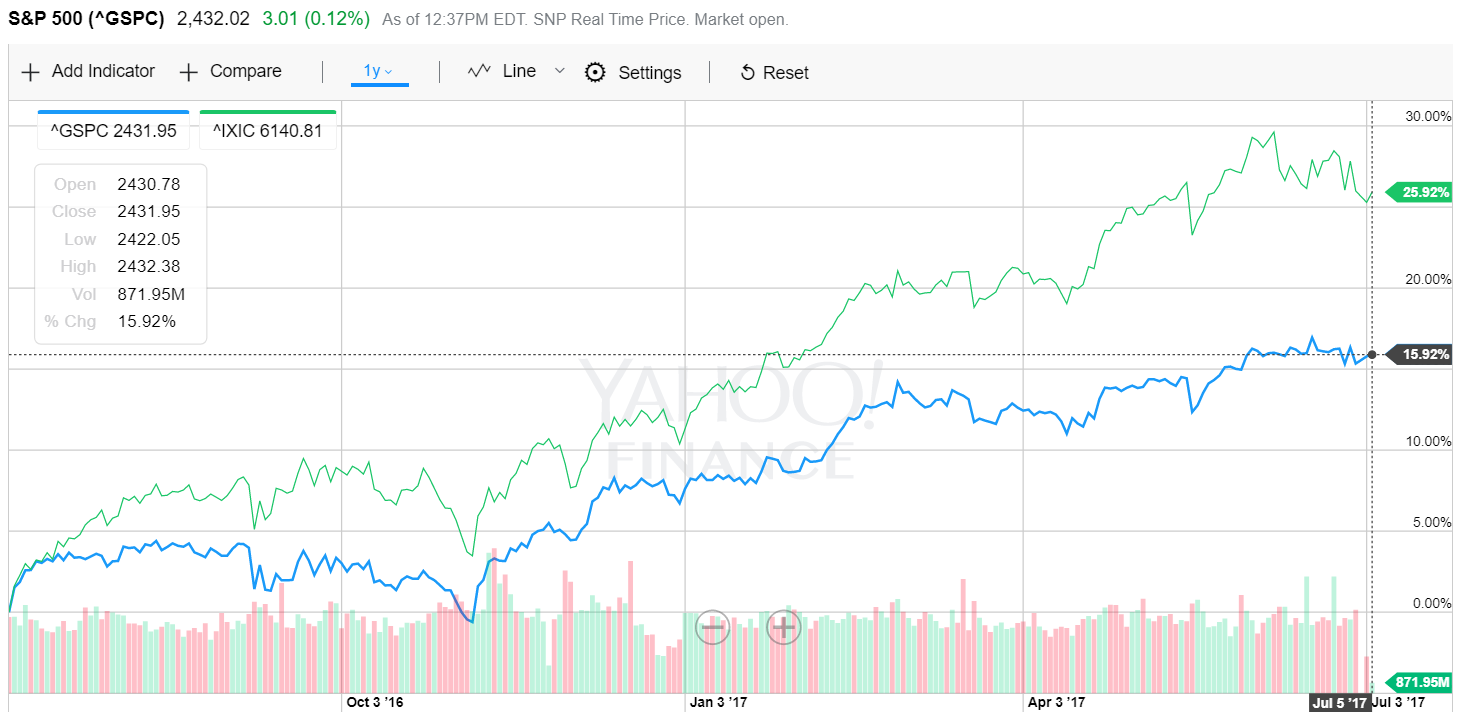Click the line chart type icon
Image resolution: width=1458 pixels, height=719 pixels.
(x=480, y=71)
